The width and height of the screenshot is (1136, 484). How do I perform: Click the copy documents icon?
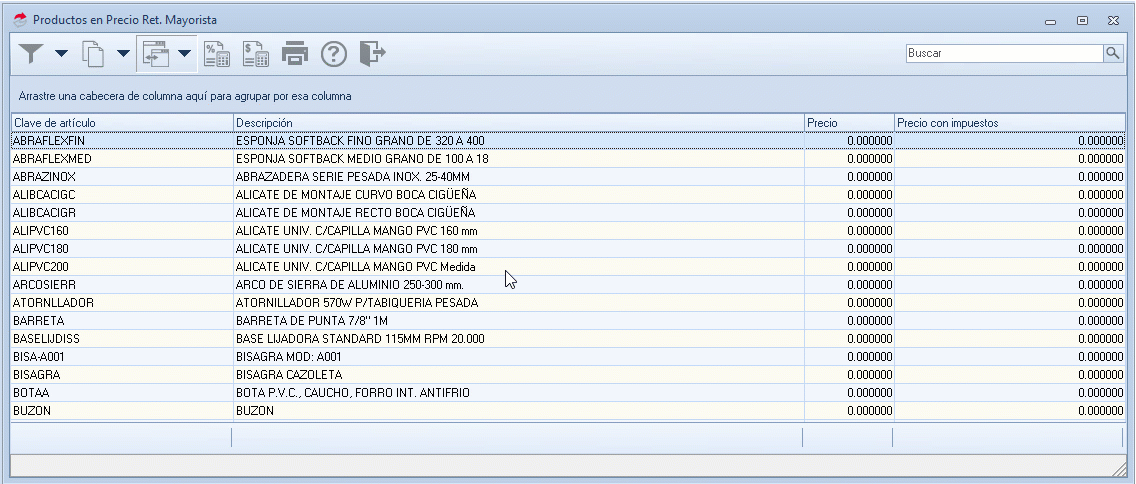coord(93,54)
